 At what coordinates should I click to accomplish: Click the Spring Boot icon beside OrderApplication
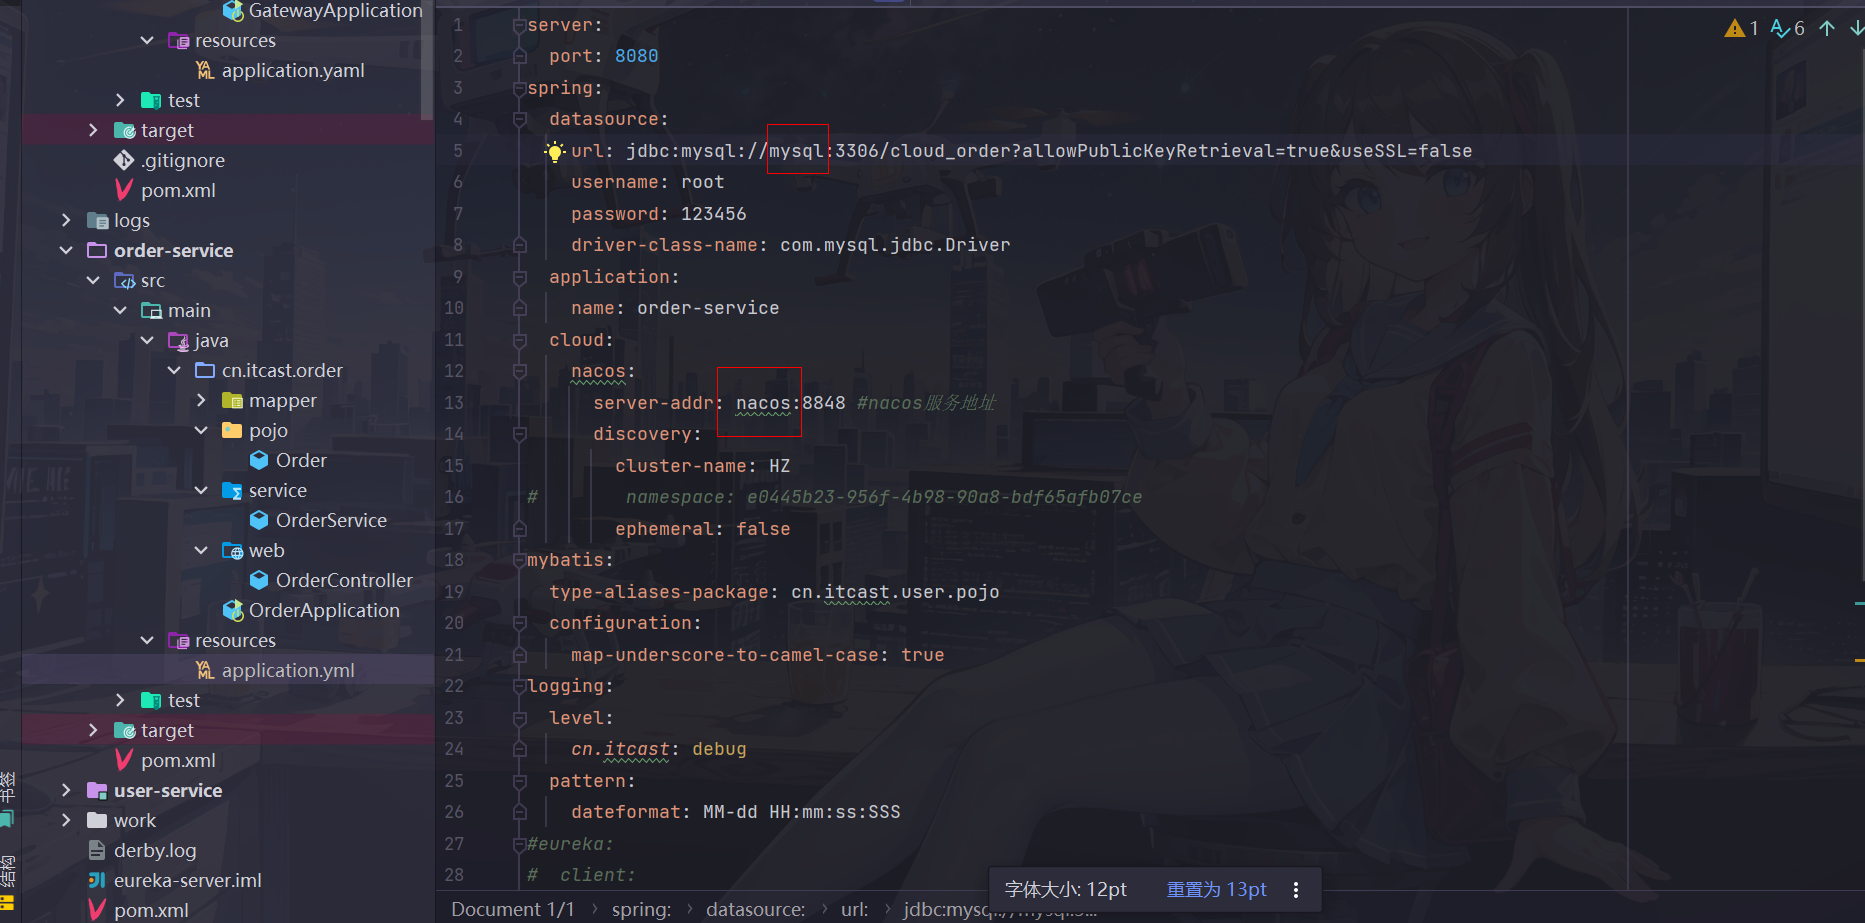pos(233,610)
